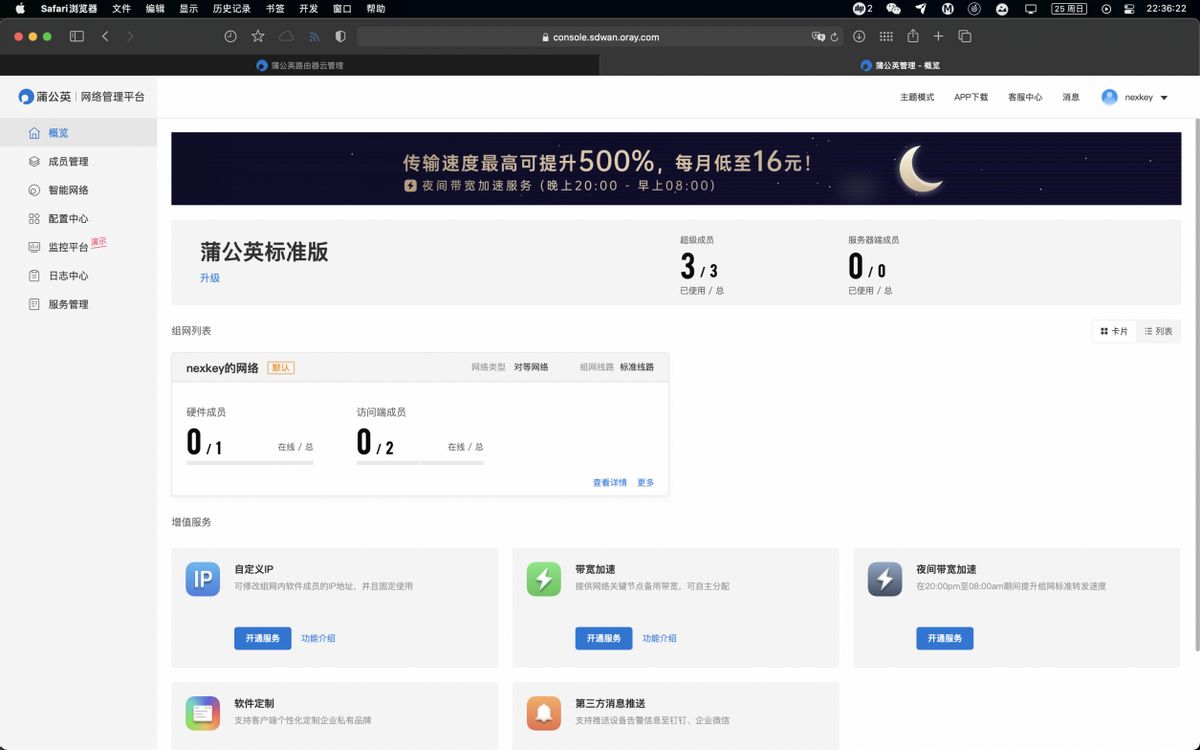The image size is (1200, 750).
Task: Select the 蒲公英管理 - 概览 tab
Action: tap(900, 65)
